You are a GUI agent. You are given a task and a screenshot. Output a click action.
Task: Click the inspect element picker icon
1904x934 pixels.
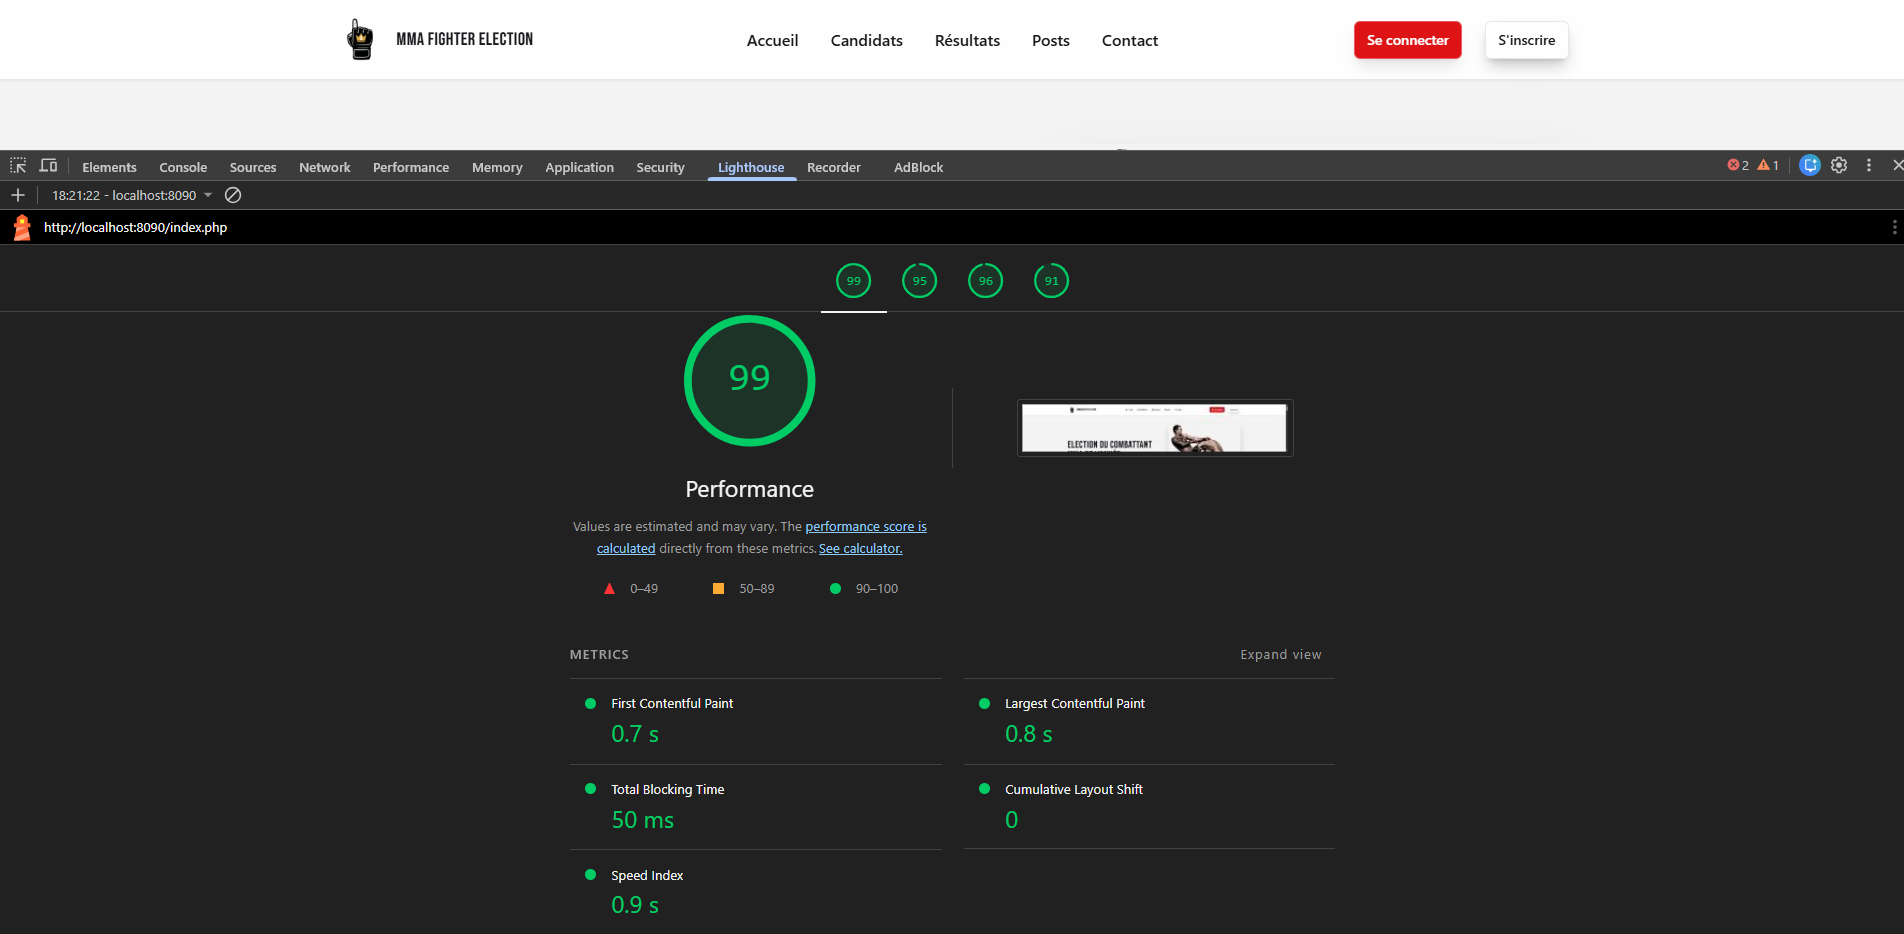tap(18, 166)
